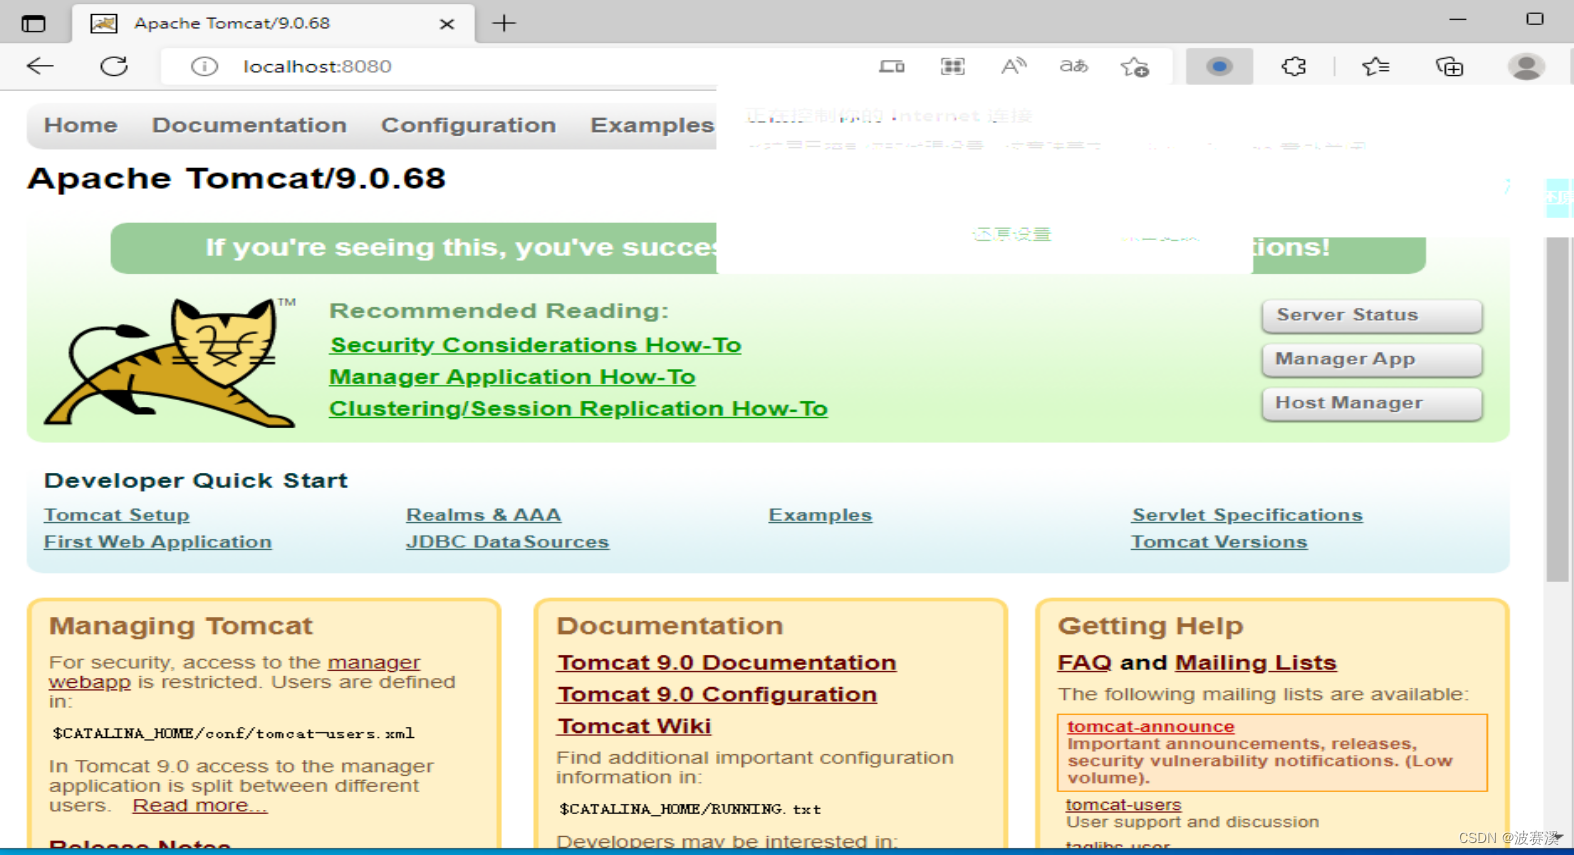The image size is (1574, 855).
Task: Click the blue circular extension icon
Action: (1218, 66)
